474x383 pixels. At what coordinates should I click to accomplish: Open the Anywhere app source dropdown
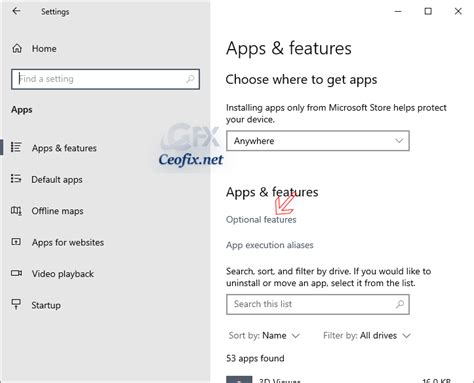(318, 141)
